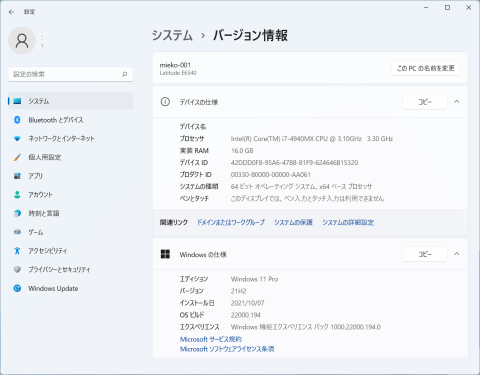Open Microsoft ソフトウェアライセンス条項 link
This screenshot has height=375, width=480.
(x=227, y=349)
